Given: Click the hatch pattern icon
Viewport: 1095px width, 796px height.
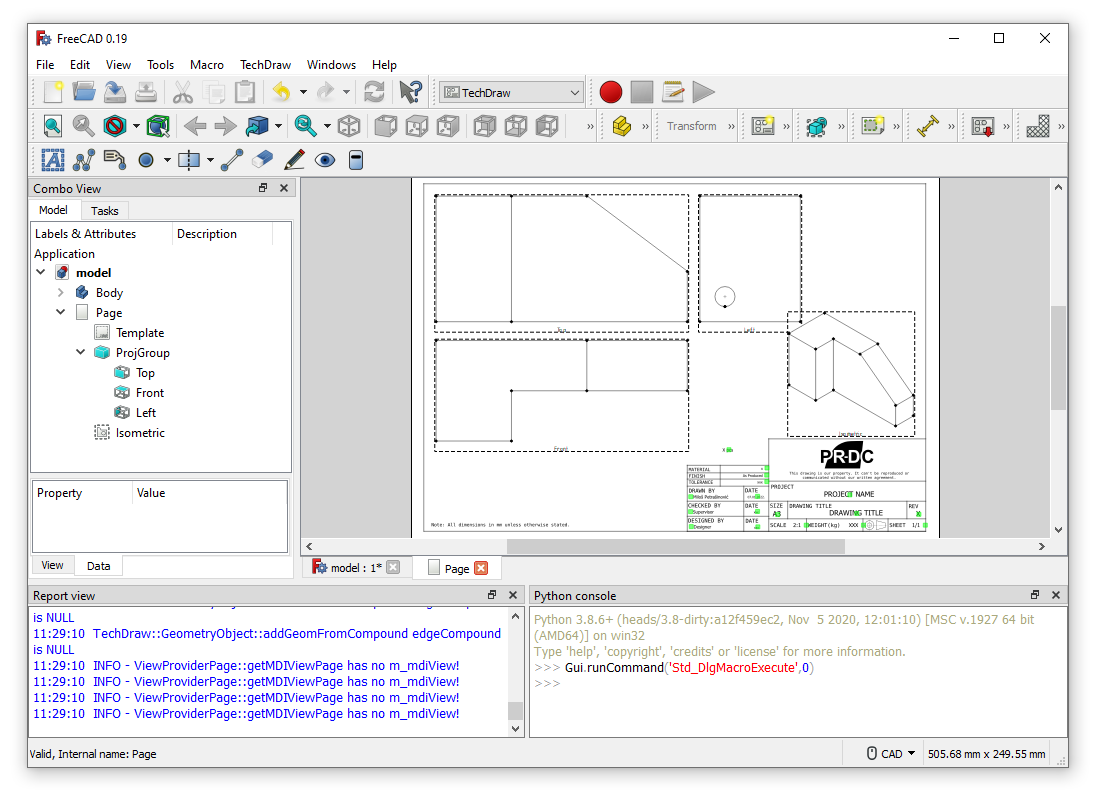Looking at the screenshot, I should pyautogui.click(x=1038, y=126).
